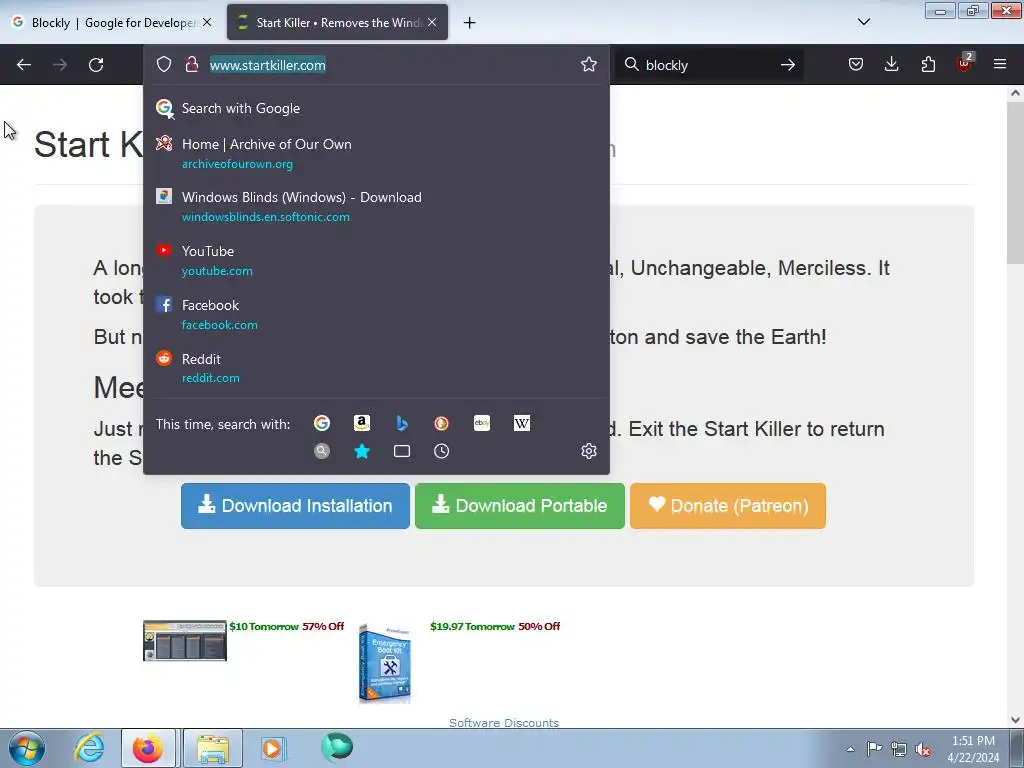This screenshot has height=768, width=1024.
Task: Search in bookmarks with star shortcut
Action: 362,451
